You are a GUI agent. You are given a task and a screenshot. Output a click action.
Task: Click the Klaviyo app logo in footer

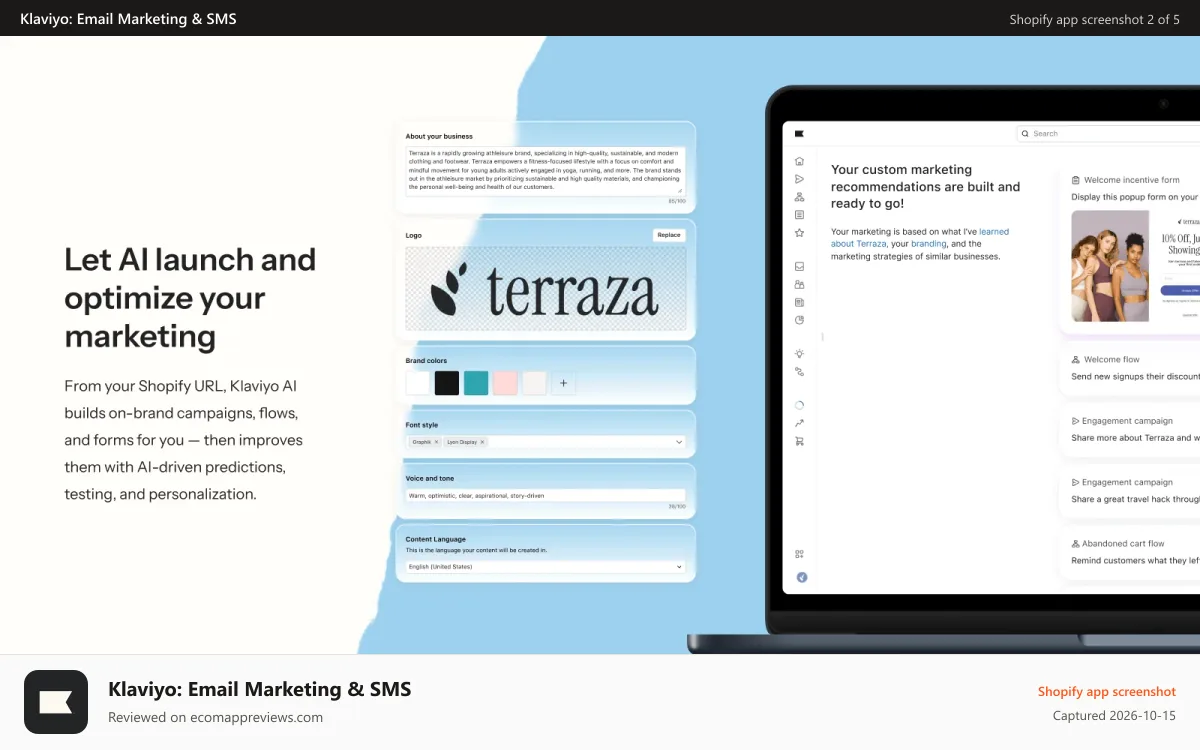point(56,702)
